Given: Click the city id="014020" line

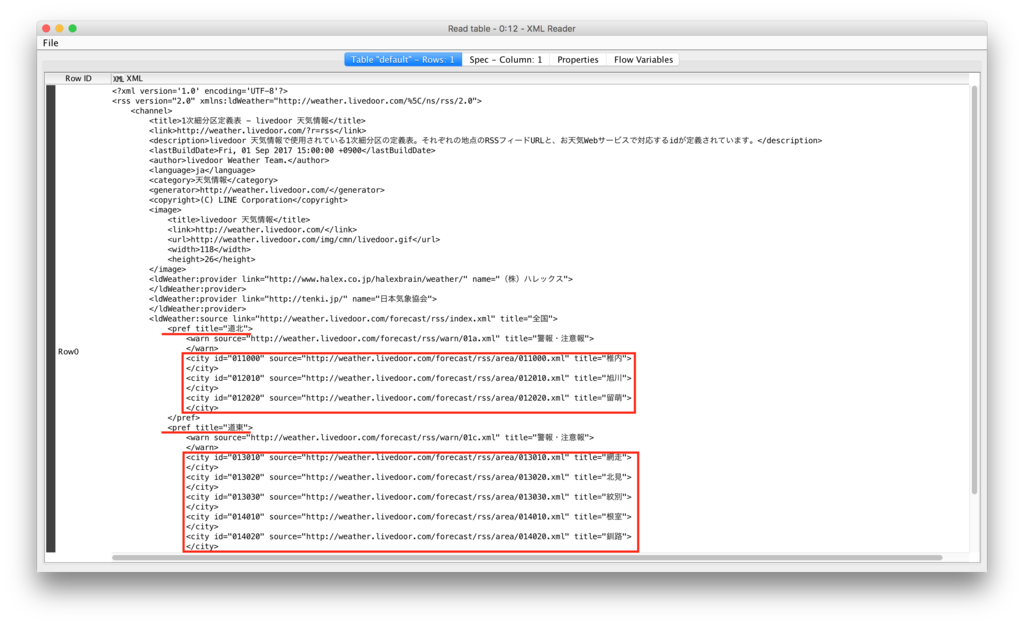Looking at the screenshot, I should point(409,536).
